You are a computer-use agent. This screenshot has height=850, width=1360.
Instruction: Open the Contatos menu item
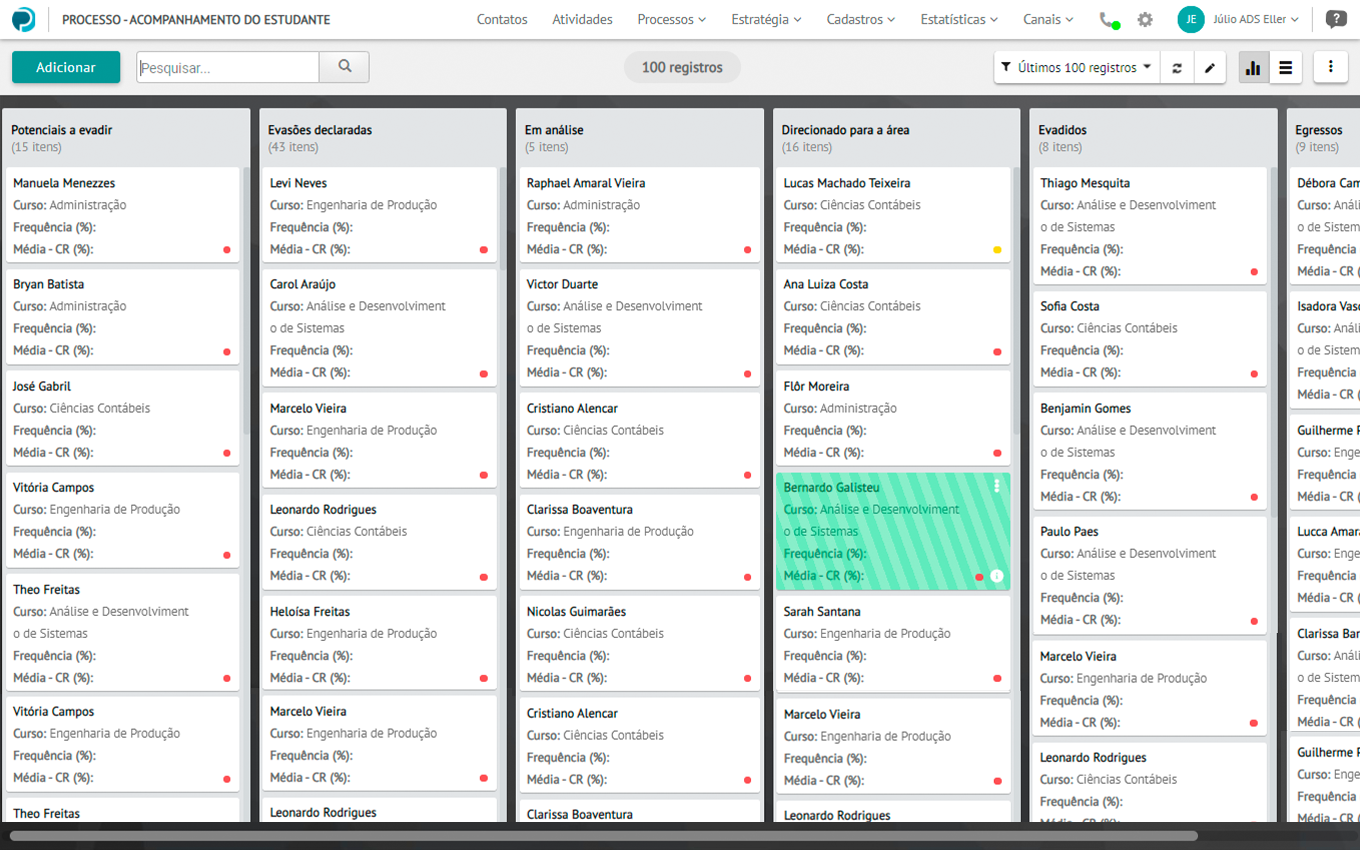pyautogui.click(x=502, y=19)
